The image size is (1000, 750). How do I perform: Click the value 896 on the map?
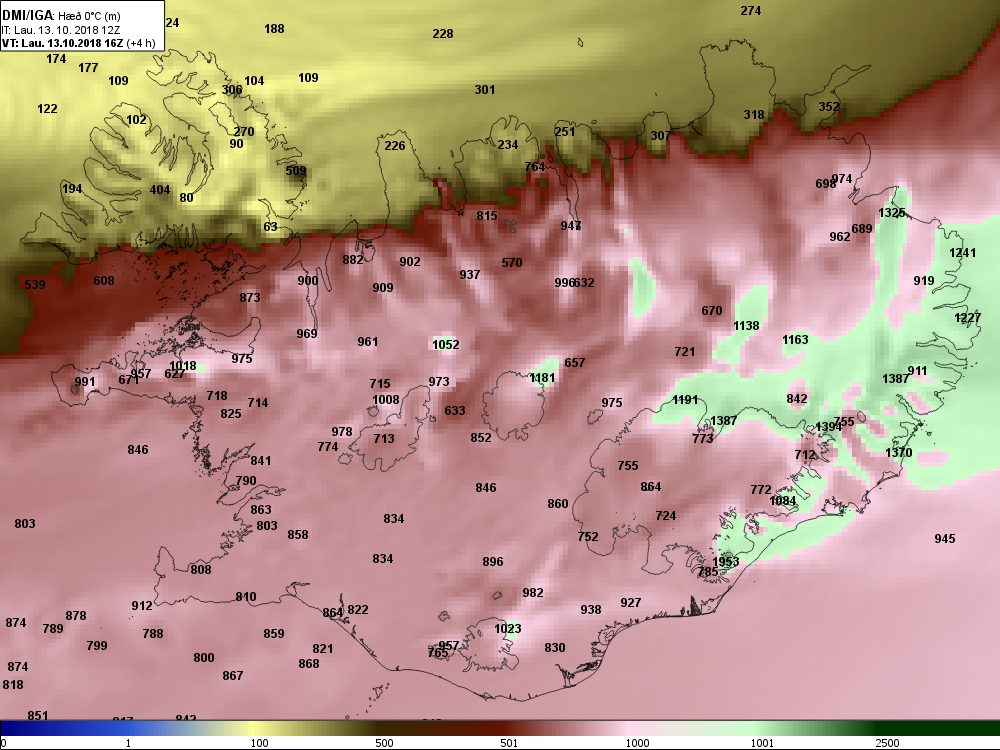[492, 562]
